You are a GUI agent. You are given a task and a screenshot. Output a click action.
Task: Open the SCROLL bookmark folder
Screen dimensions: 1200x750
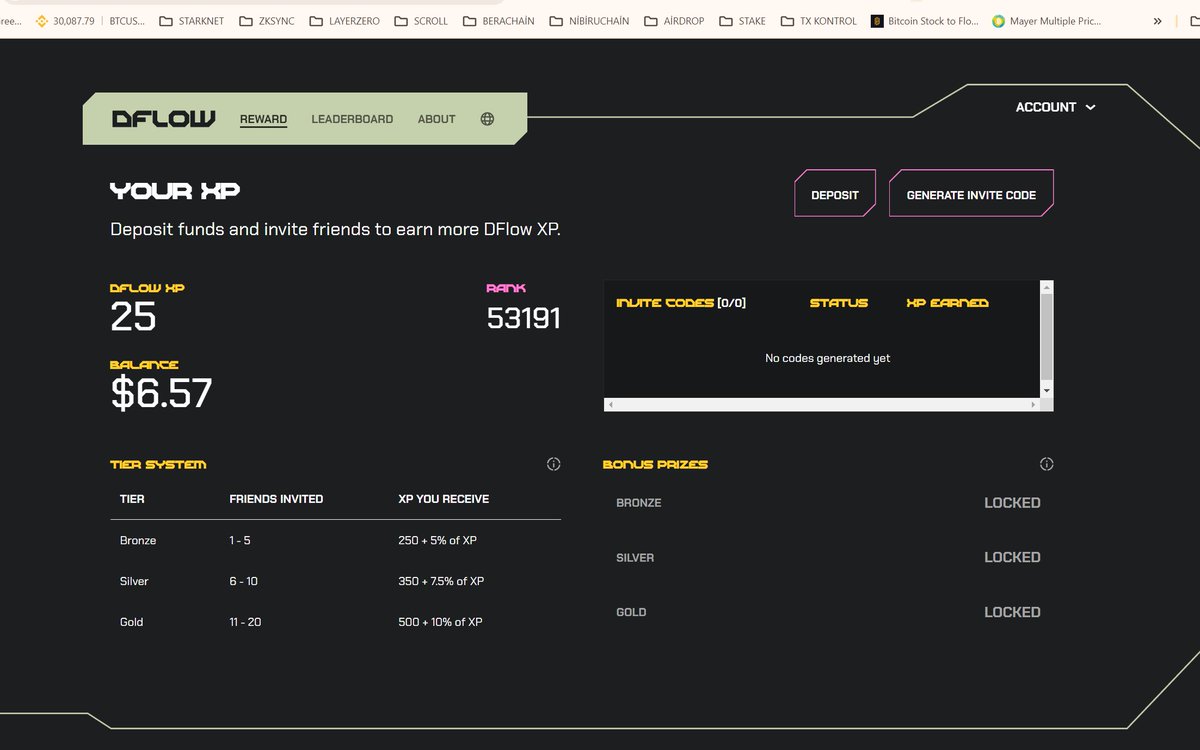[420, 21]
